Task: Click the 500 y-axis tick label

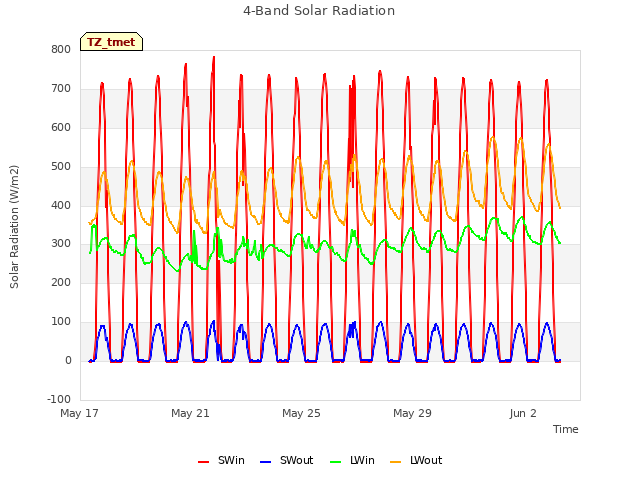Action: pyautogui.click(x=61, y=167)
